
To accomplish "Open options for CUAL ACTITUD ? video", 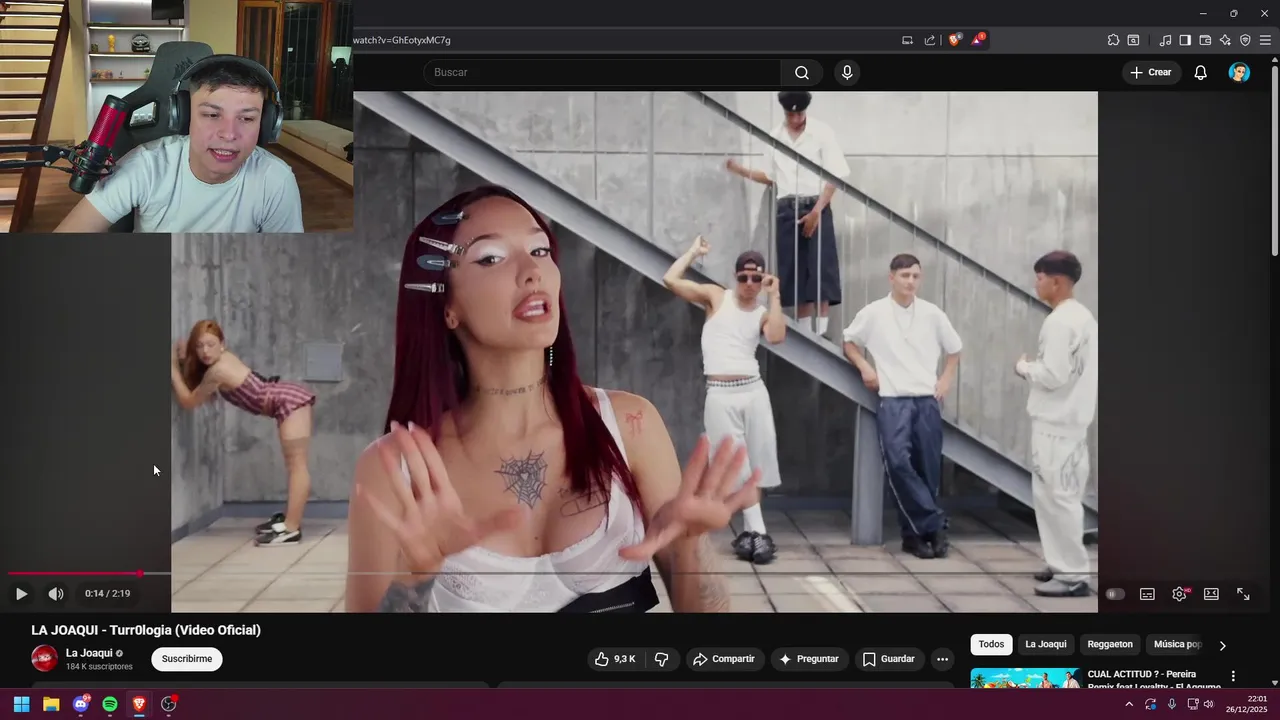I will click(x=1233, y=676).
